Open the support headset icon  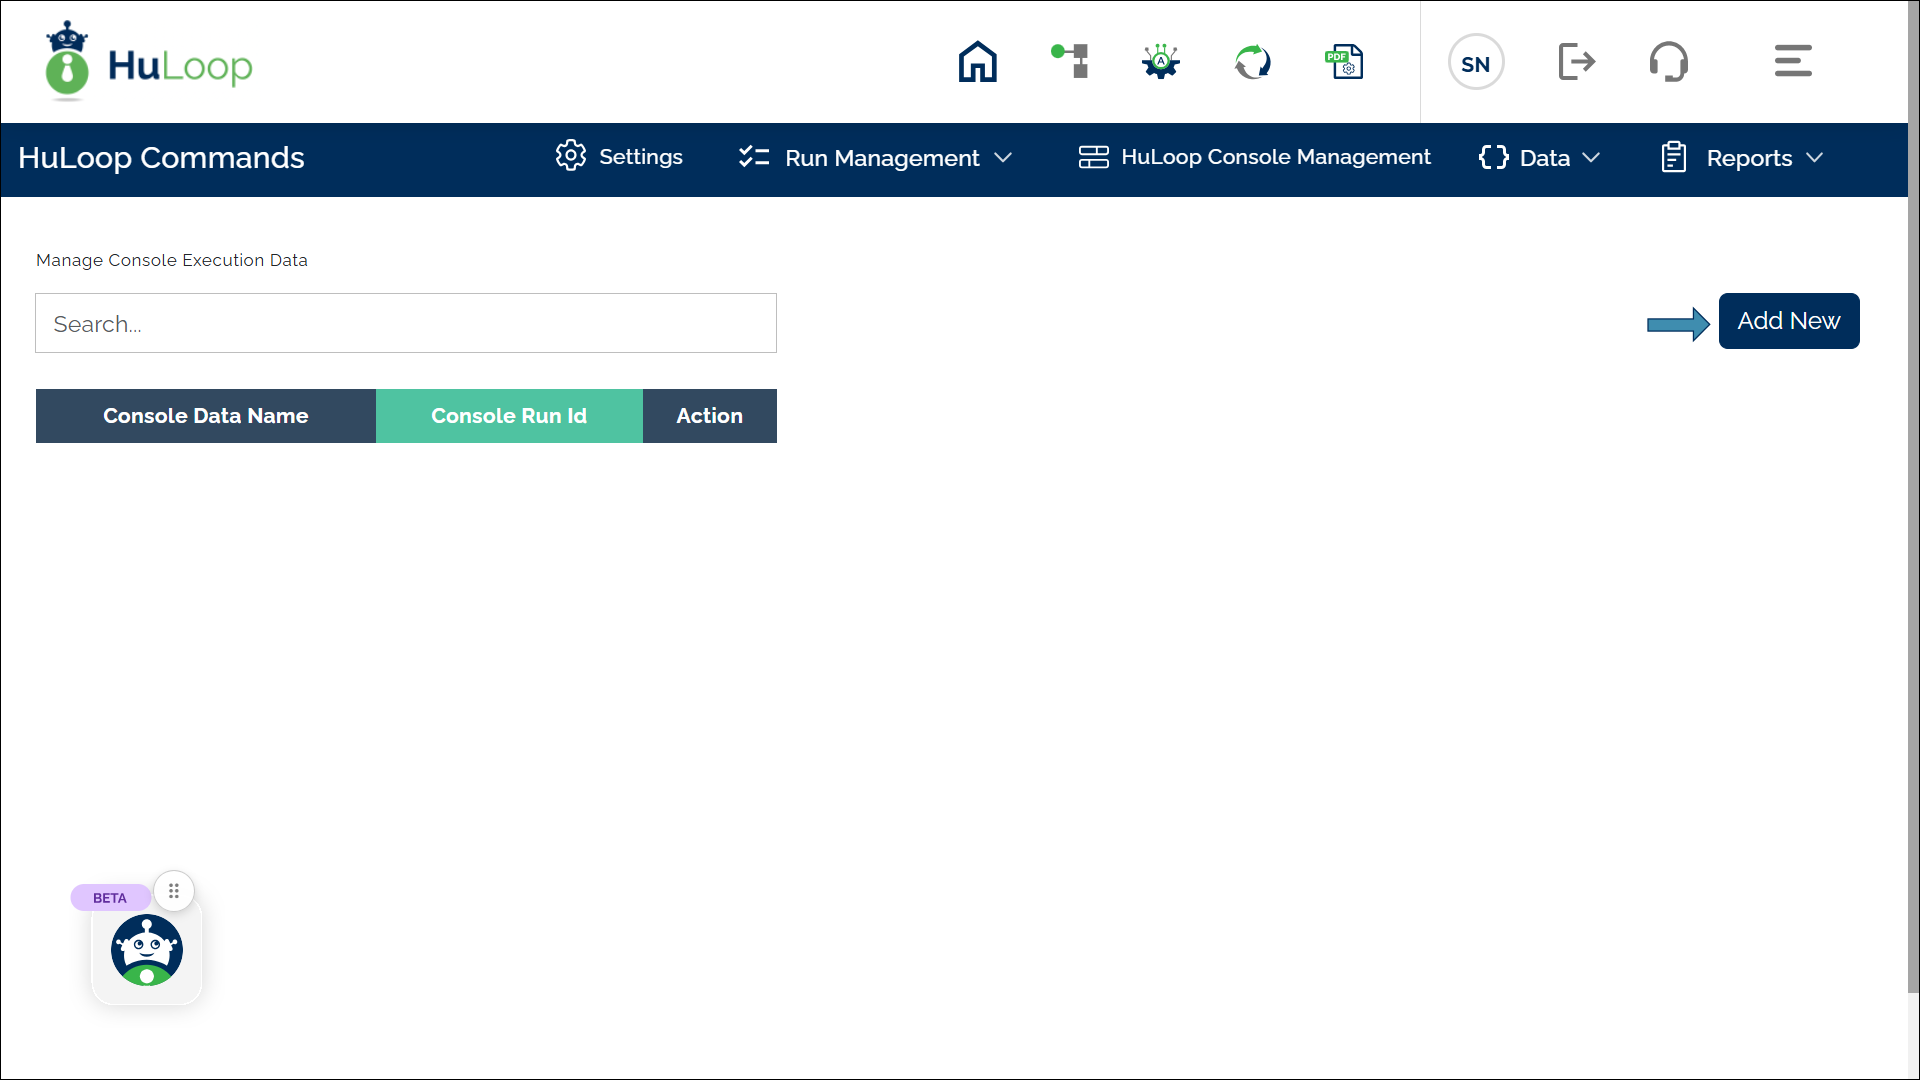pyautogui.click(x=1668, y=62)
